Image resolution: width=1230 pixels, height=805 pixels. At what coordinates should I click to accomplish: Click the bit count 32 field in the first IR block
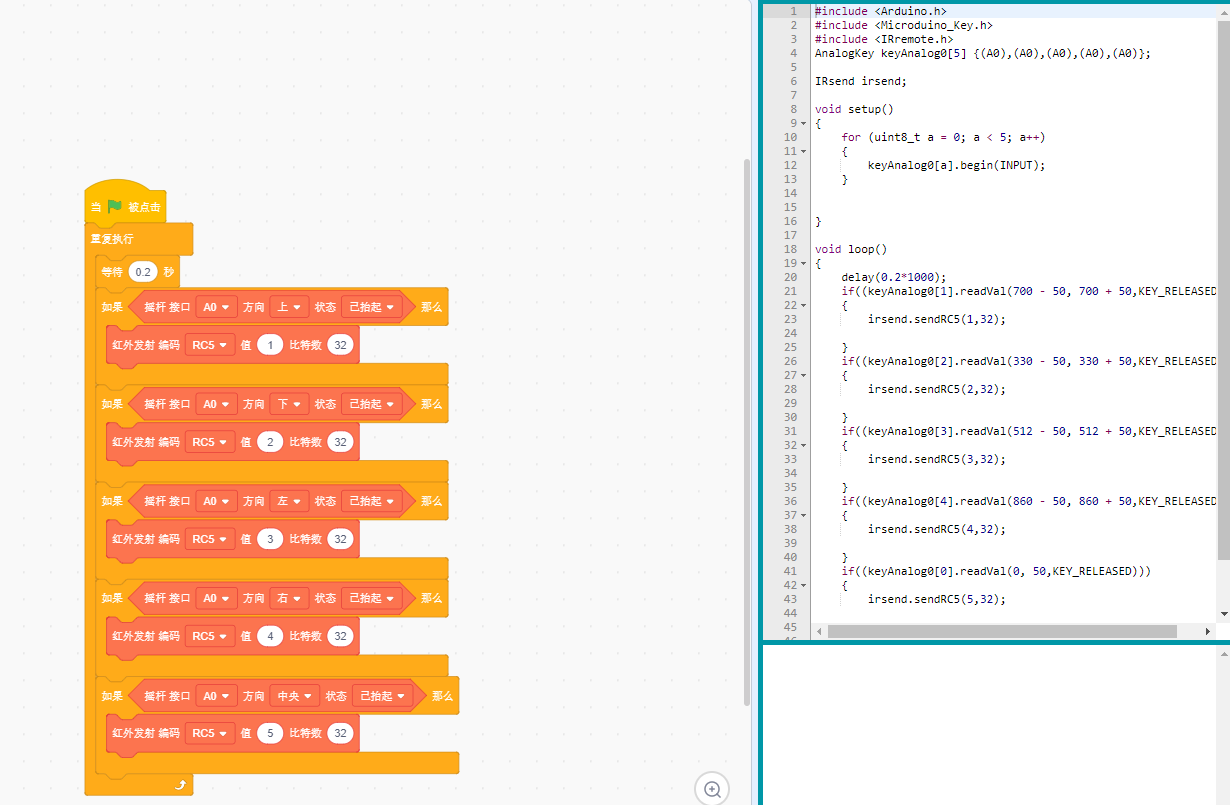pyautogui.click(x=340, y=345)
